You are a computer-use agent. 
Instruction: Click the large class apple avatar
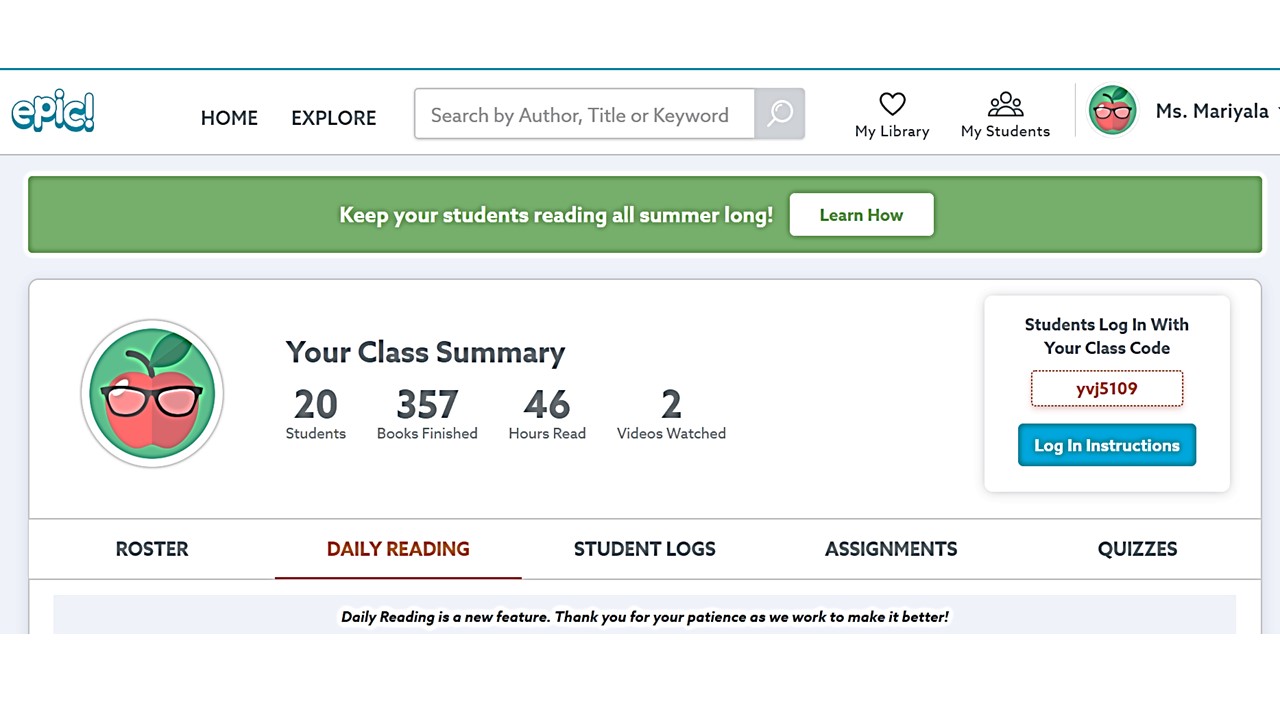pos(152,394)
